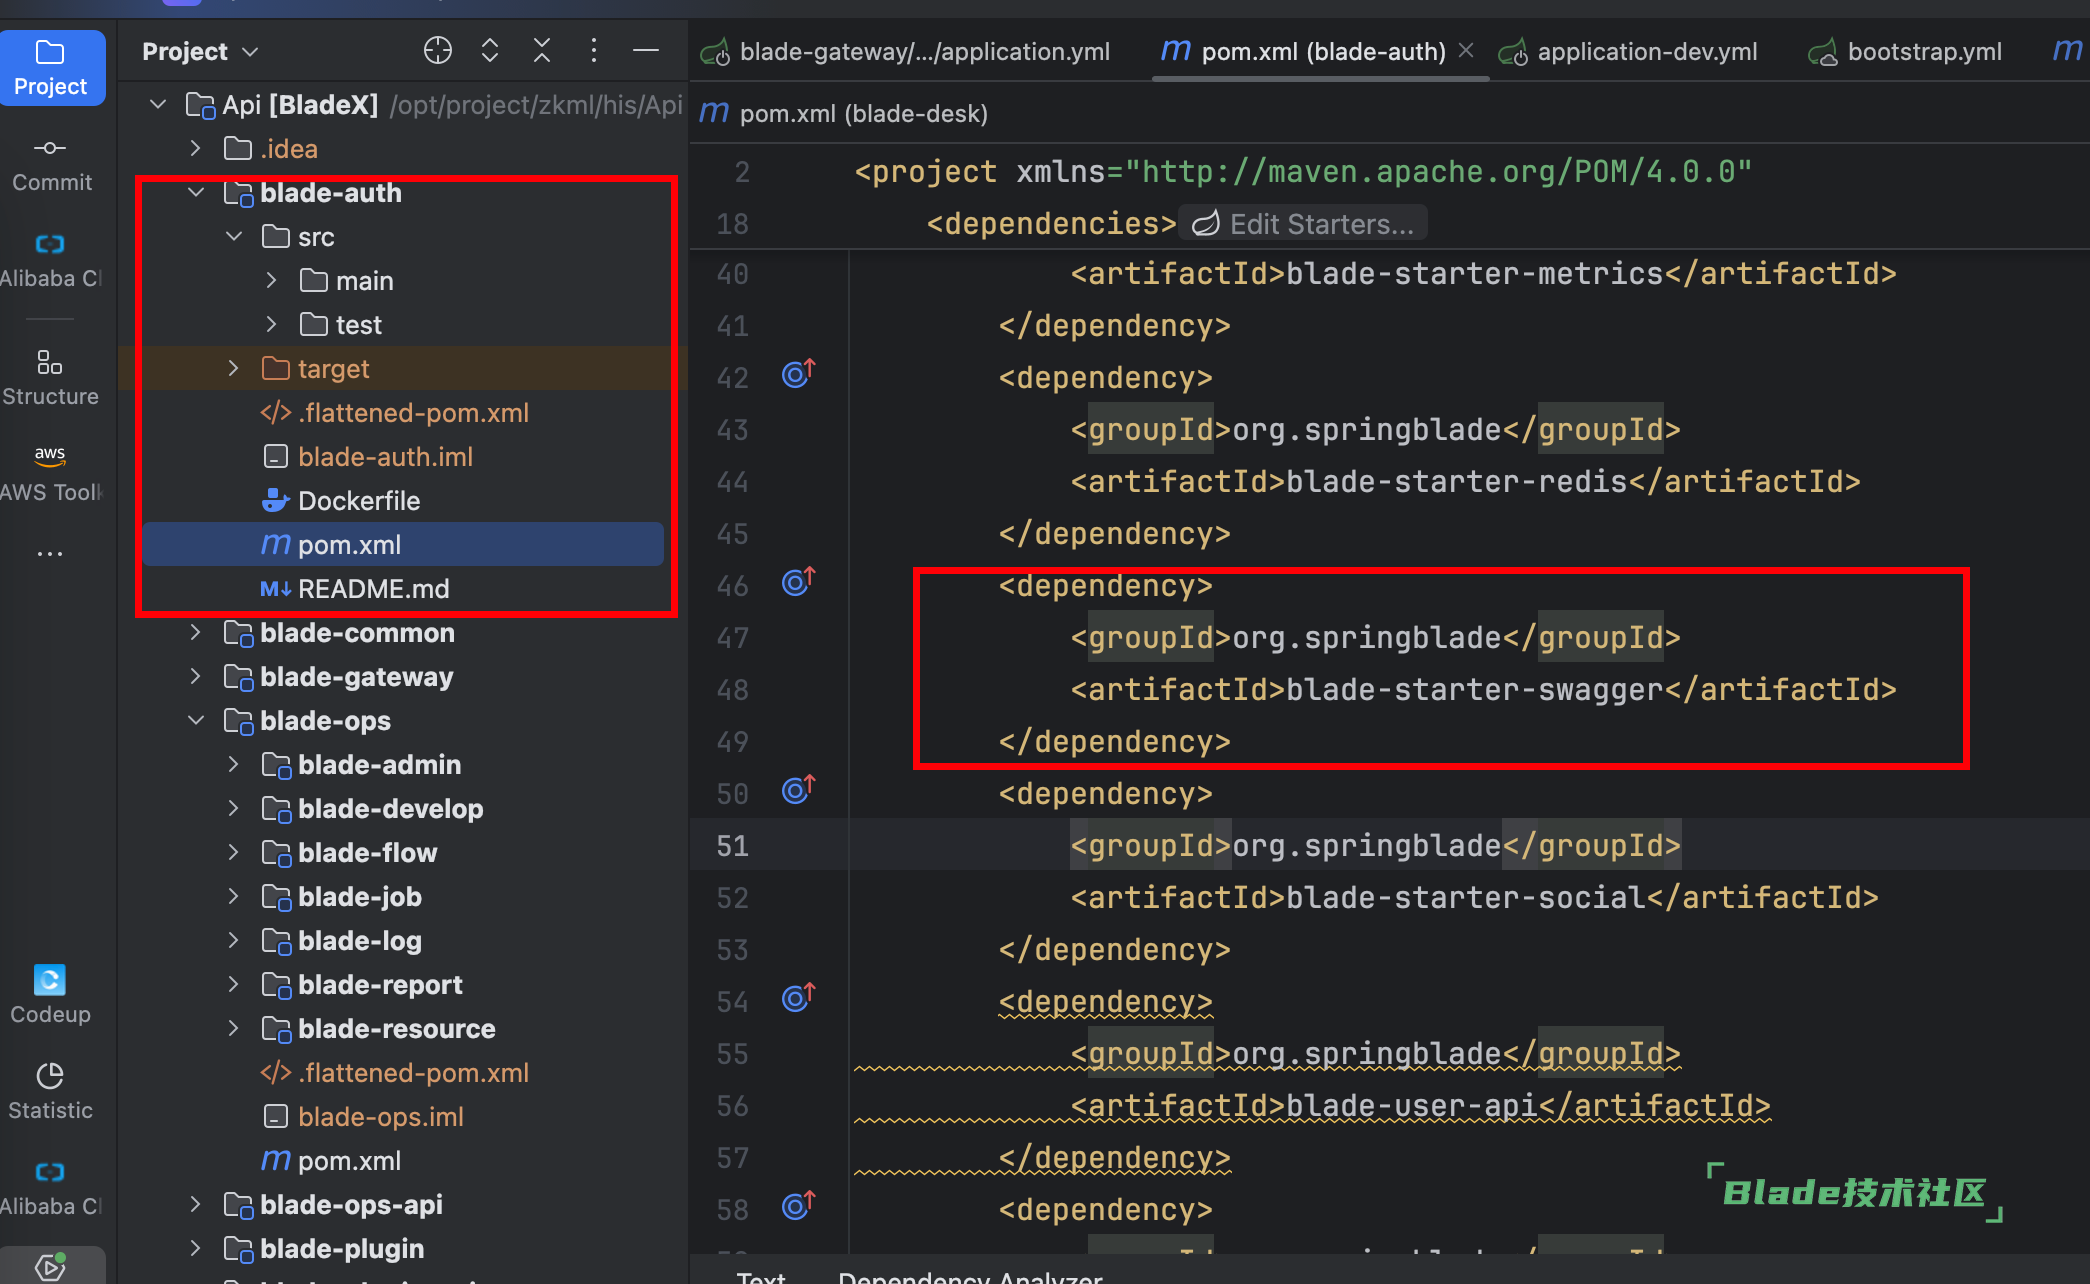The image size is (2090, 1284).
Task: Collapse the src folder
Action: [234, 236]
